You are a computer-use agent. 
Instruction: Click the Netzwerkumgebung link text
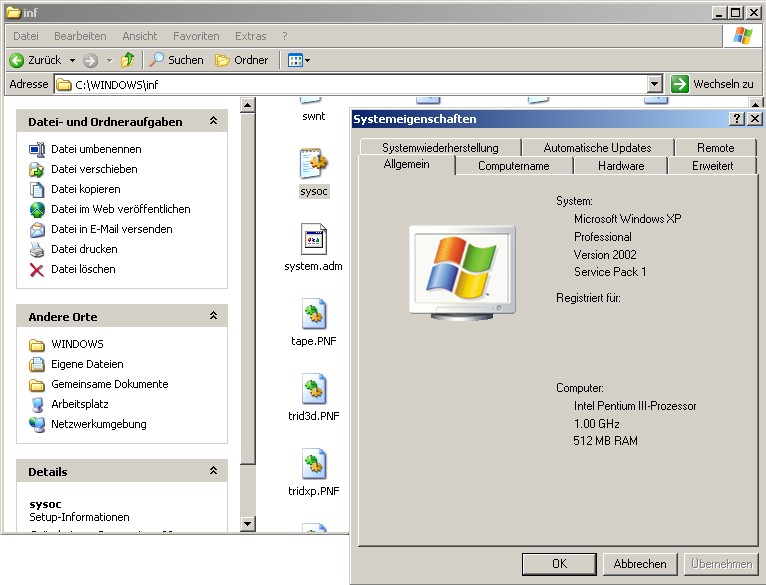(99, 424)
